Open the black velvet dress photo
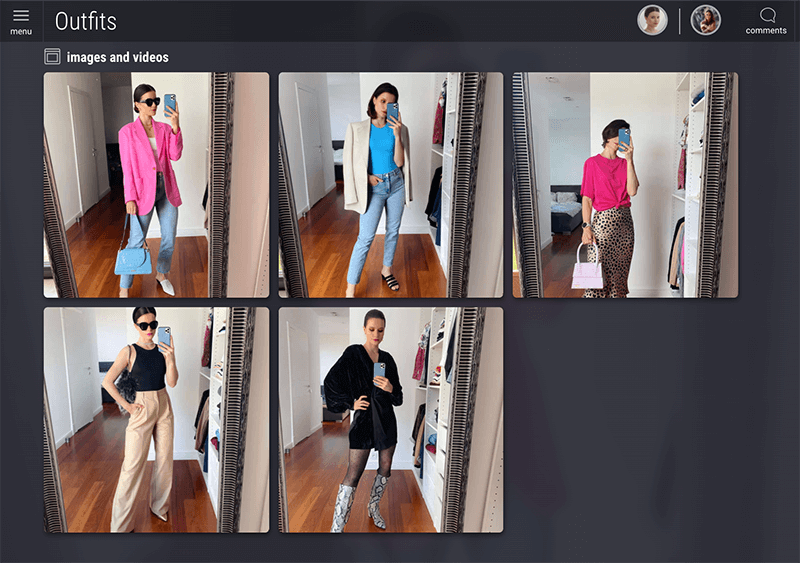The width and height of the screenshot is (800, 563). click(391, 420)
